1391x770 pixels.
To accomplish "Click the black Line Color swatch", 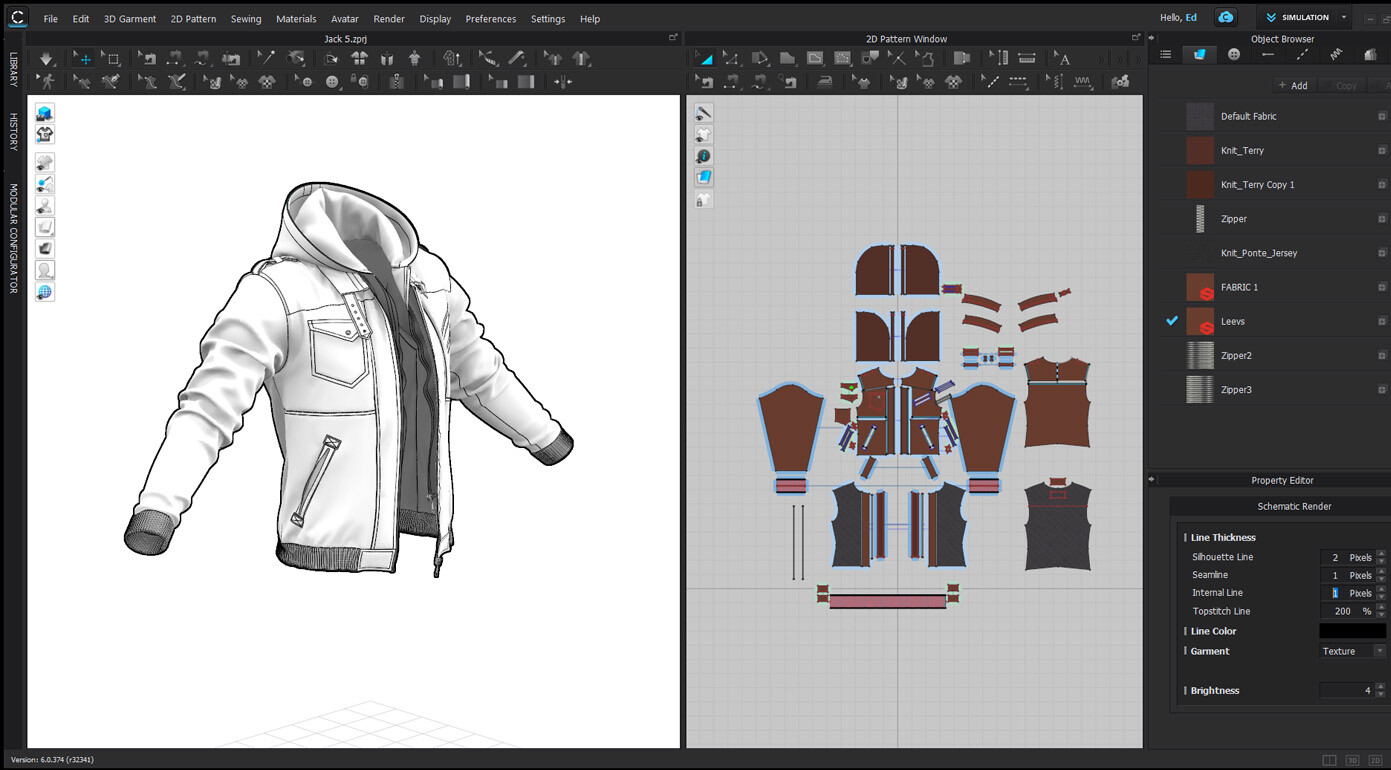I will pos(1351,630).
